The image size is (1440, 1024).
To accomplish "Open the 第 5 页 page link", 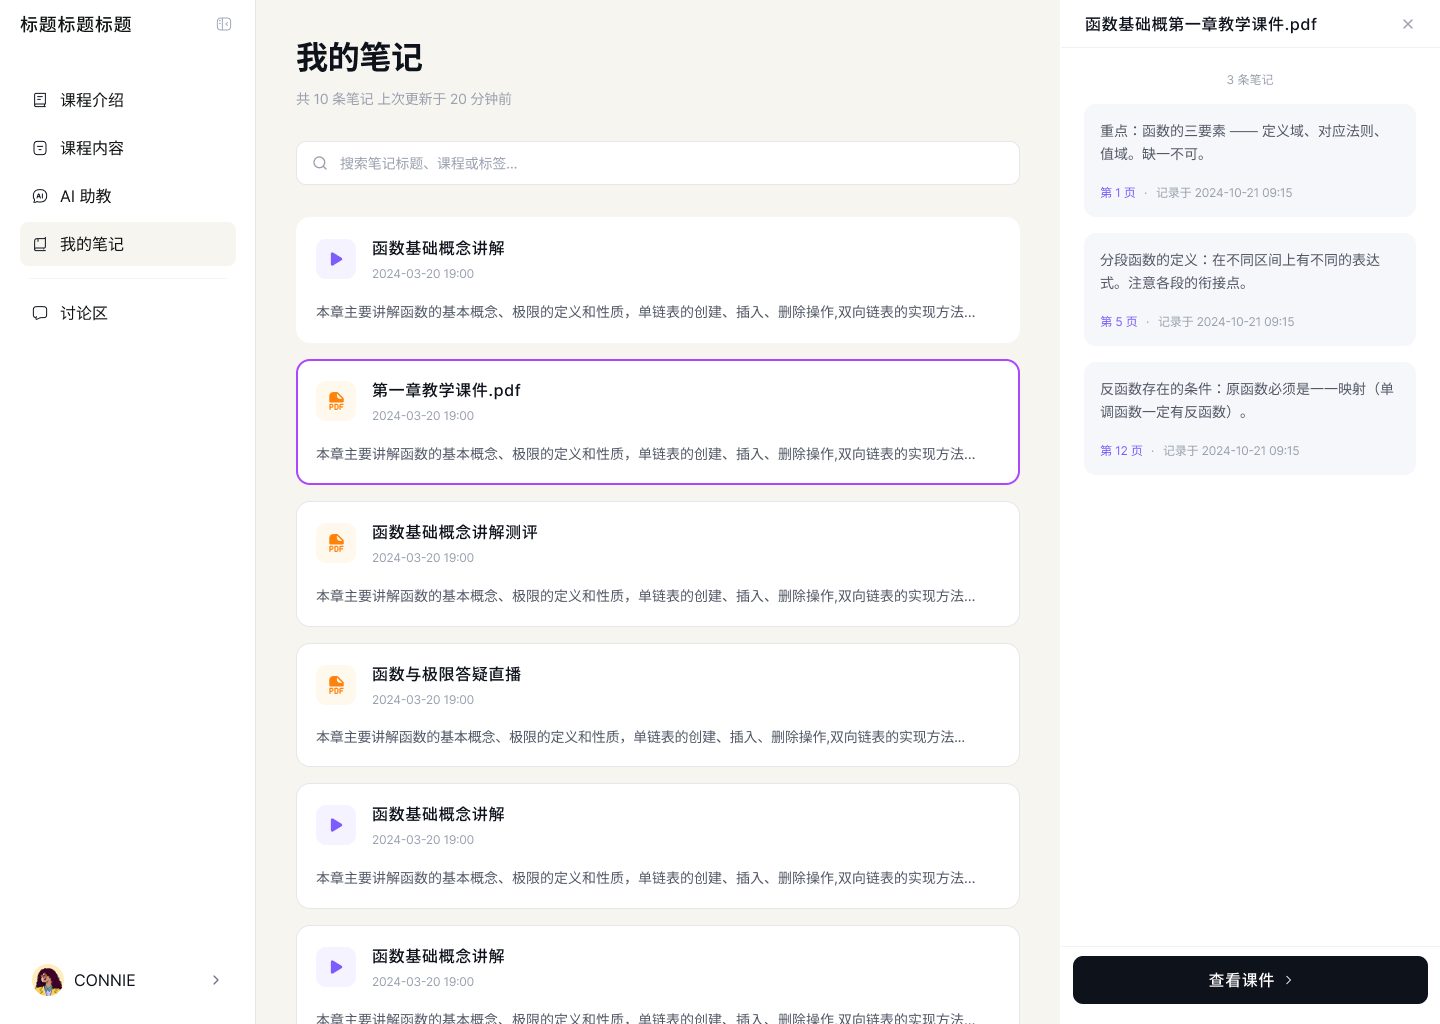I will 1118,322.
